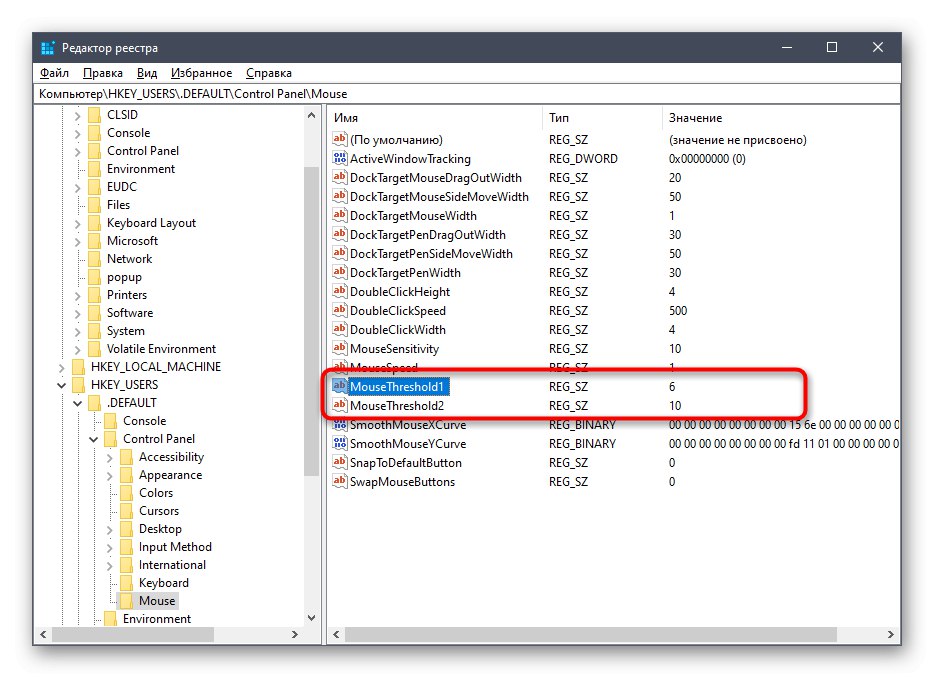Click the binary icon of SmoothMouseYCurve
The image size is (934, 678).
(340, 443)
